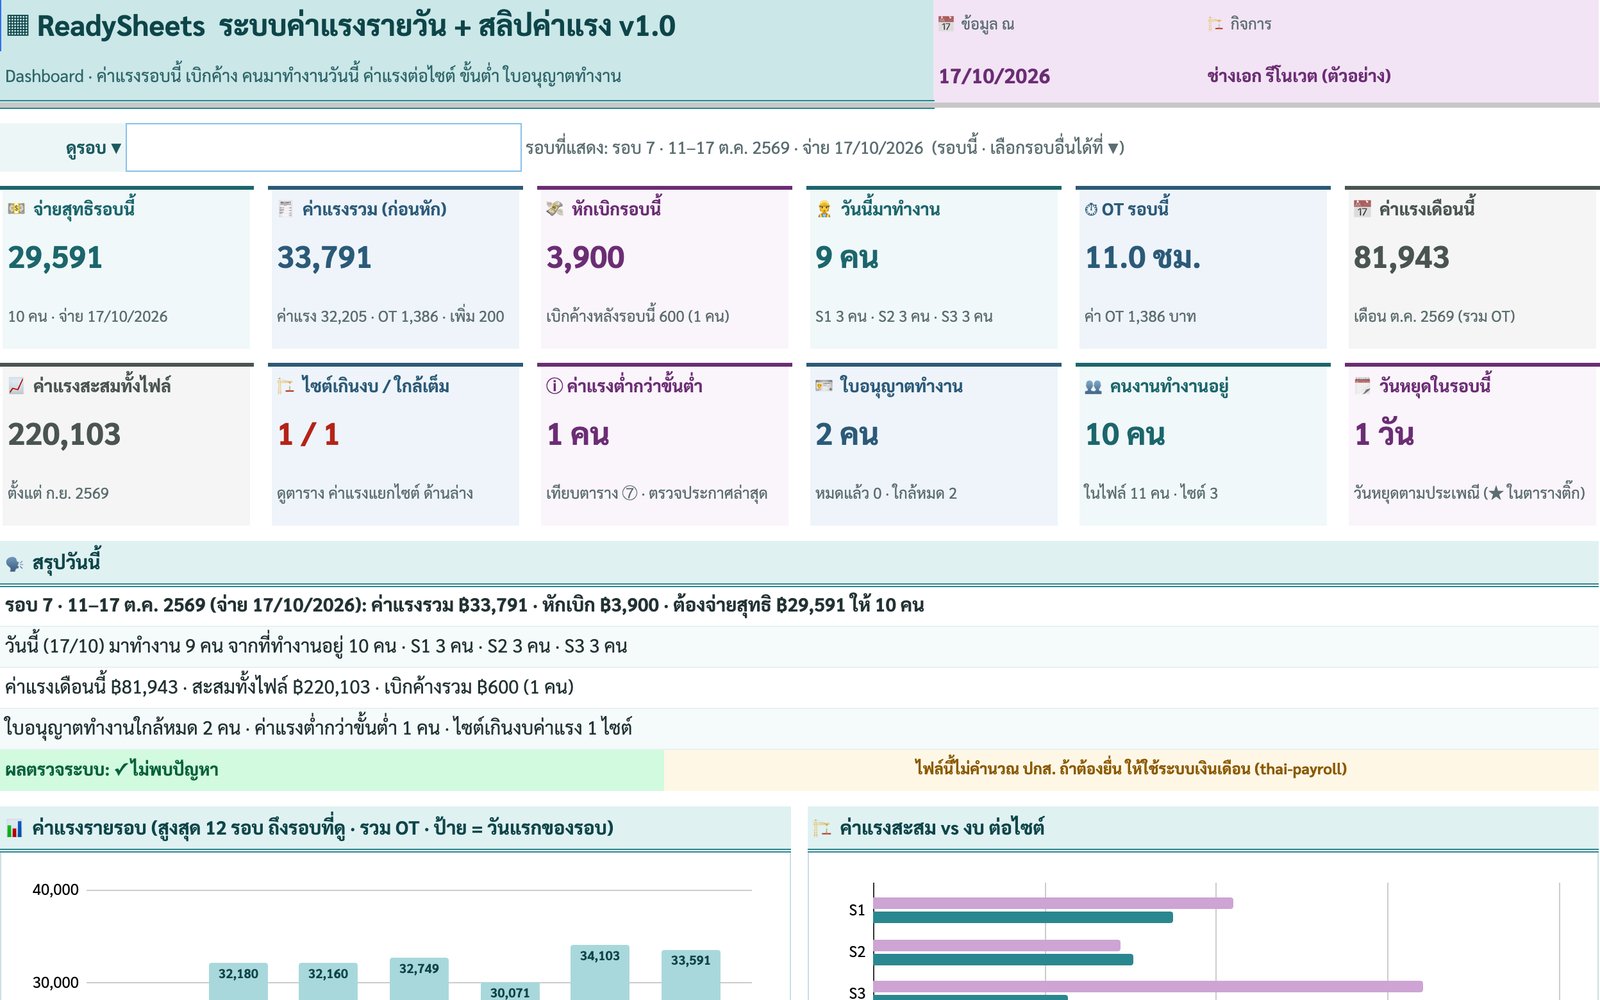Click cumulative wage value 220,103
The width and height of the screenshot is (1600, 1000).
(64, 435)
